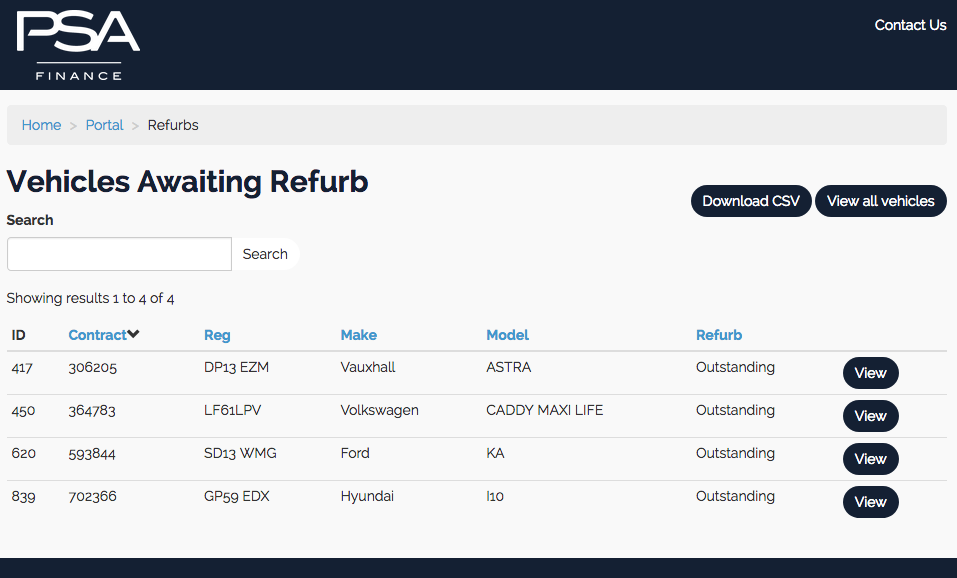
Task: Click the Search button
Action: pos(265,254)
